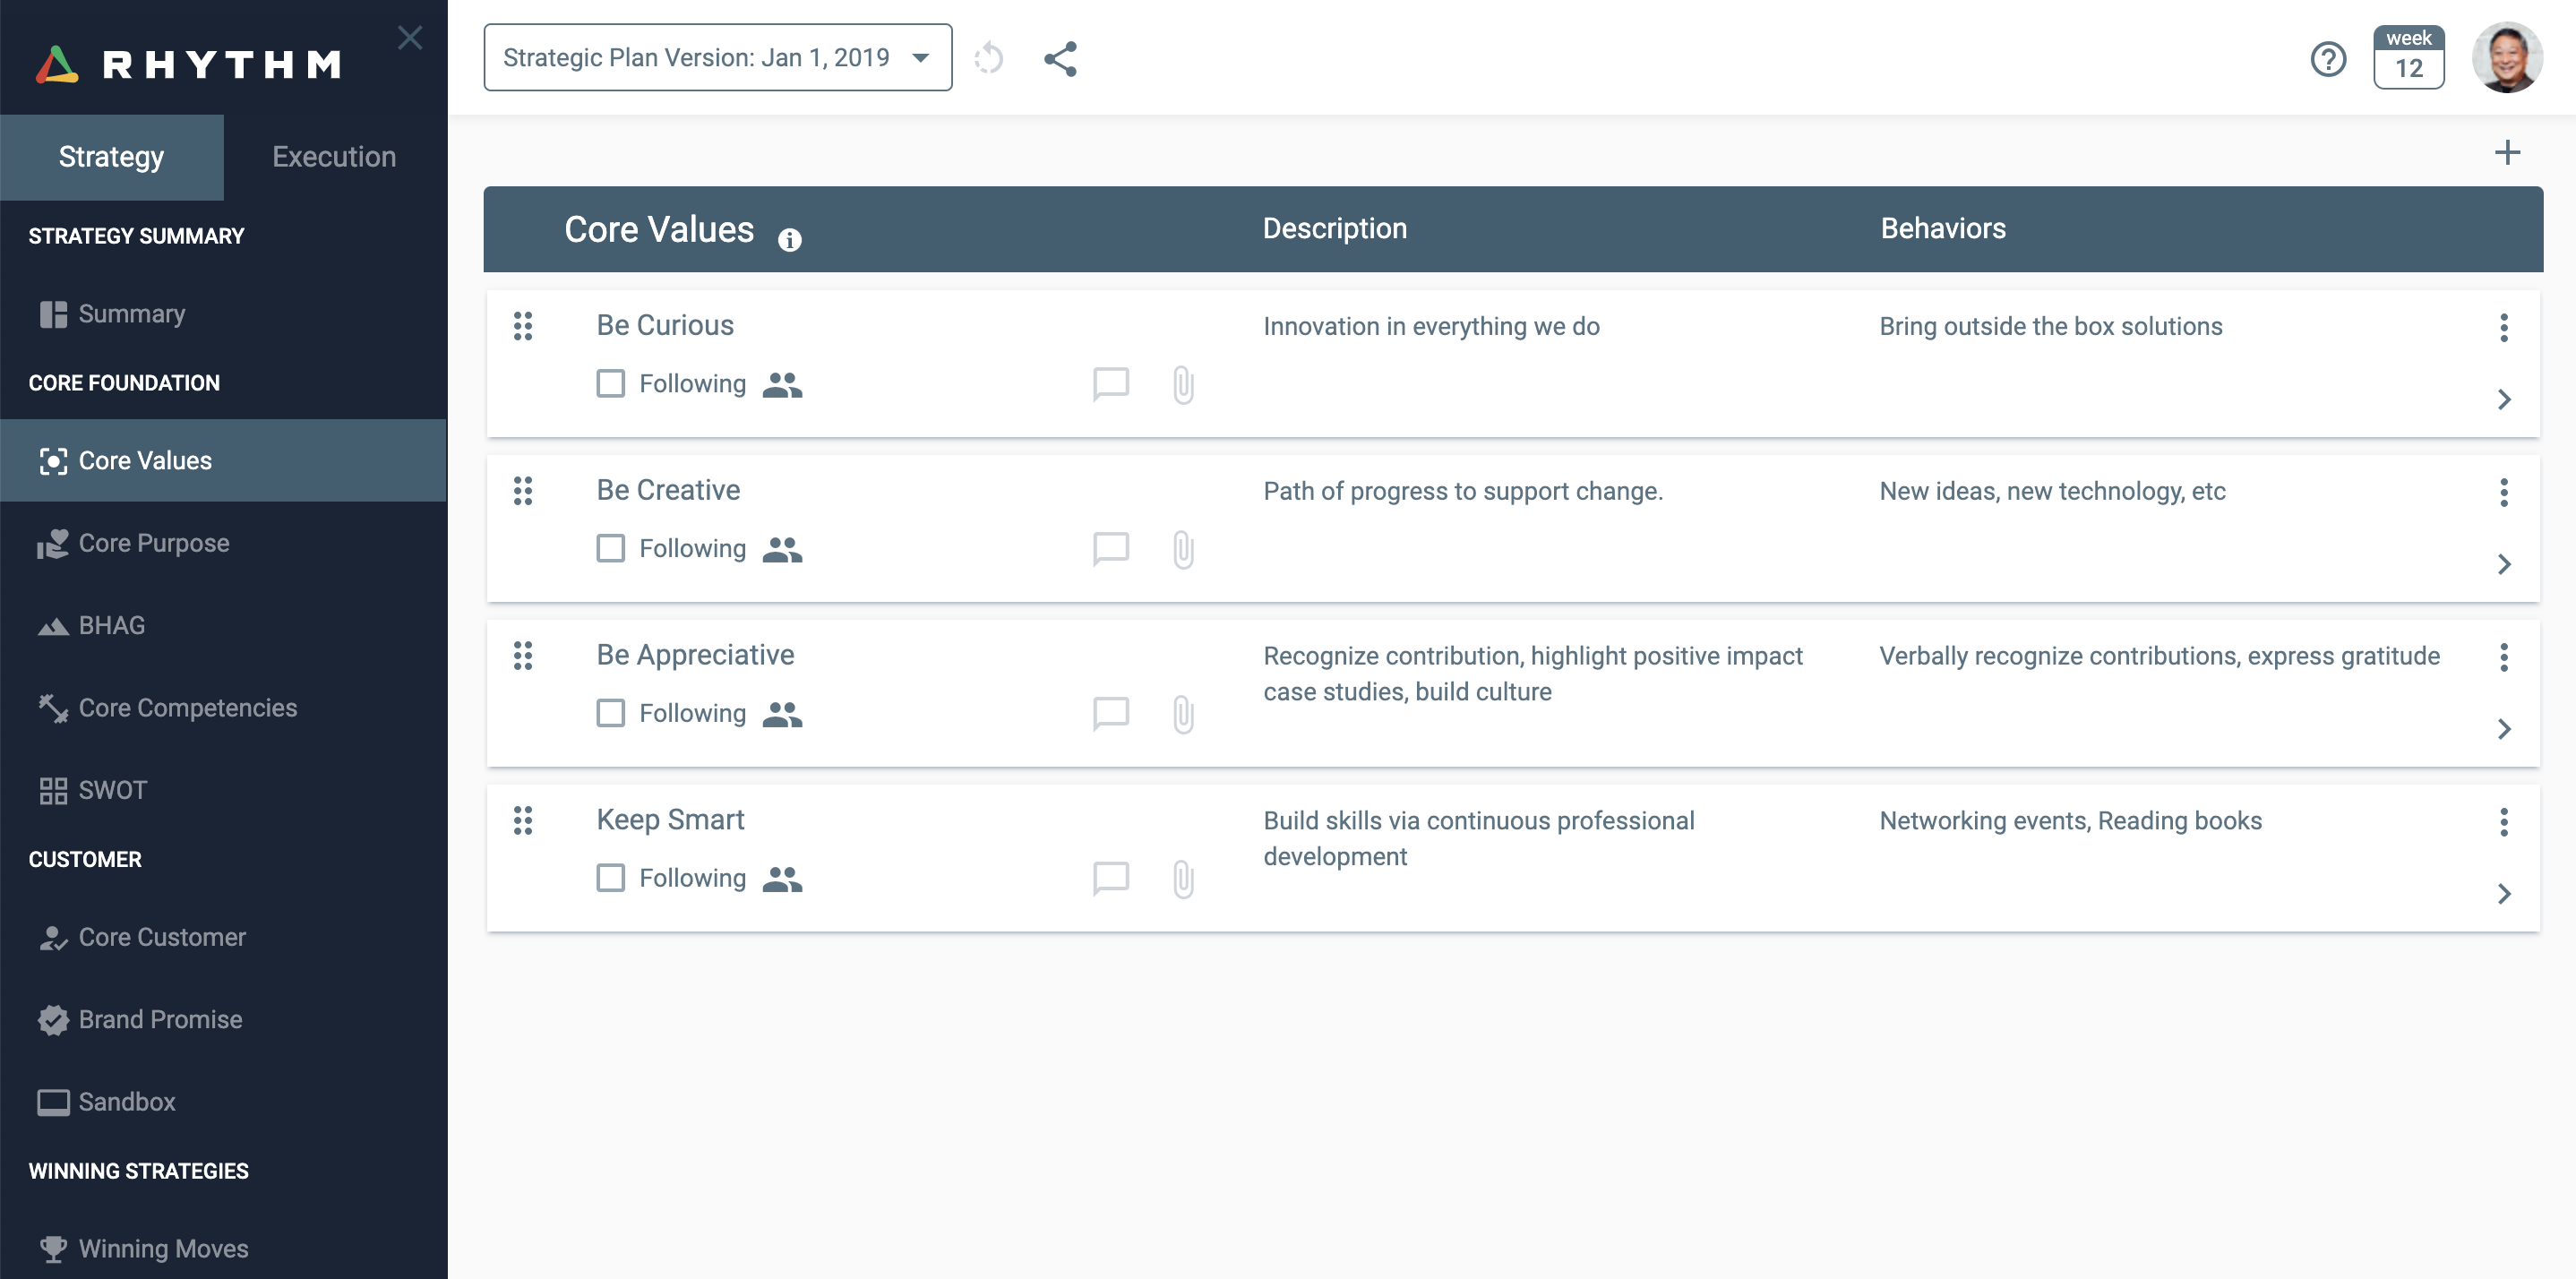Expand the Keep Smart row chevron
Image resolution: width=2576 pixels, height=1279 pixels.
2503,894
